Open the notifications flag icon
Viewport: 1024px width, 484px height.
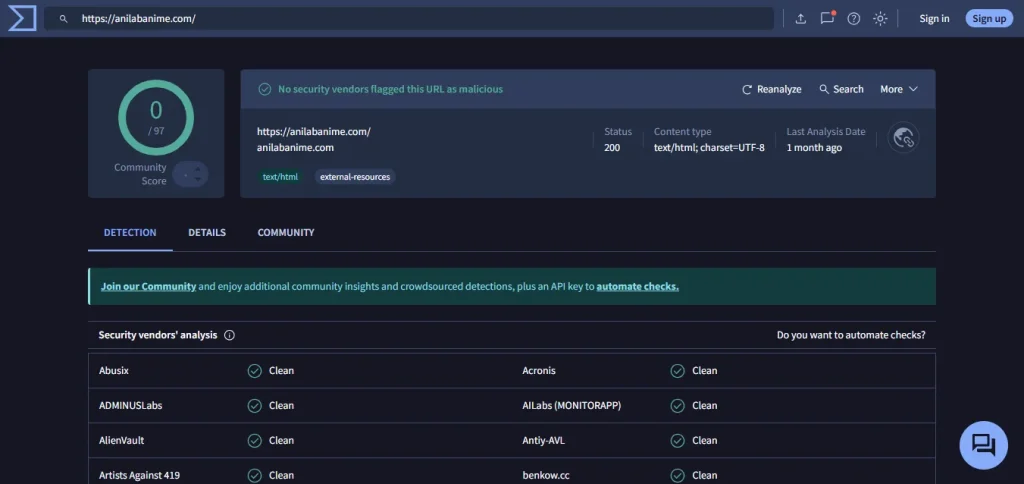(827, 18)
